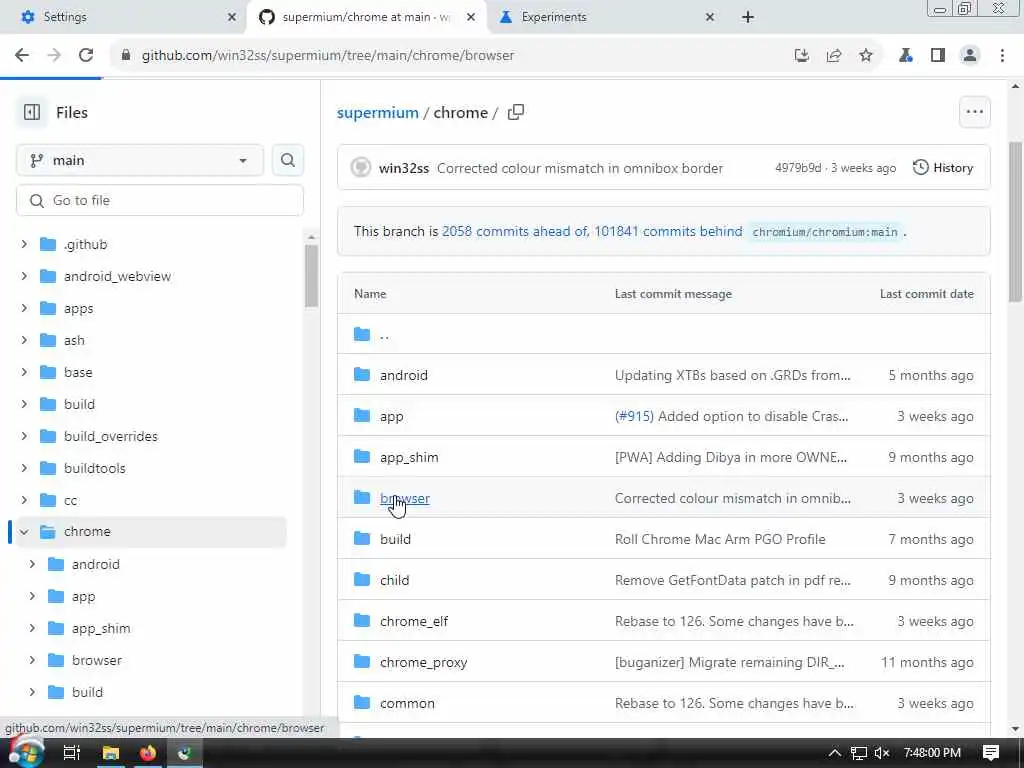Click the search magnifier button beside the branch selector
The width and height of the screenshot is (1024, 768).
point(287,160)
